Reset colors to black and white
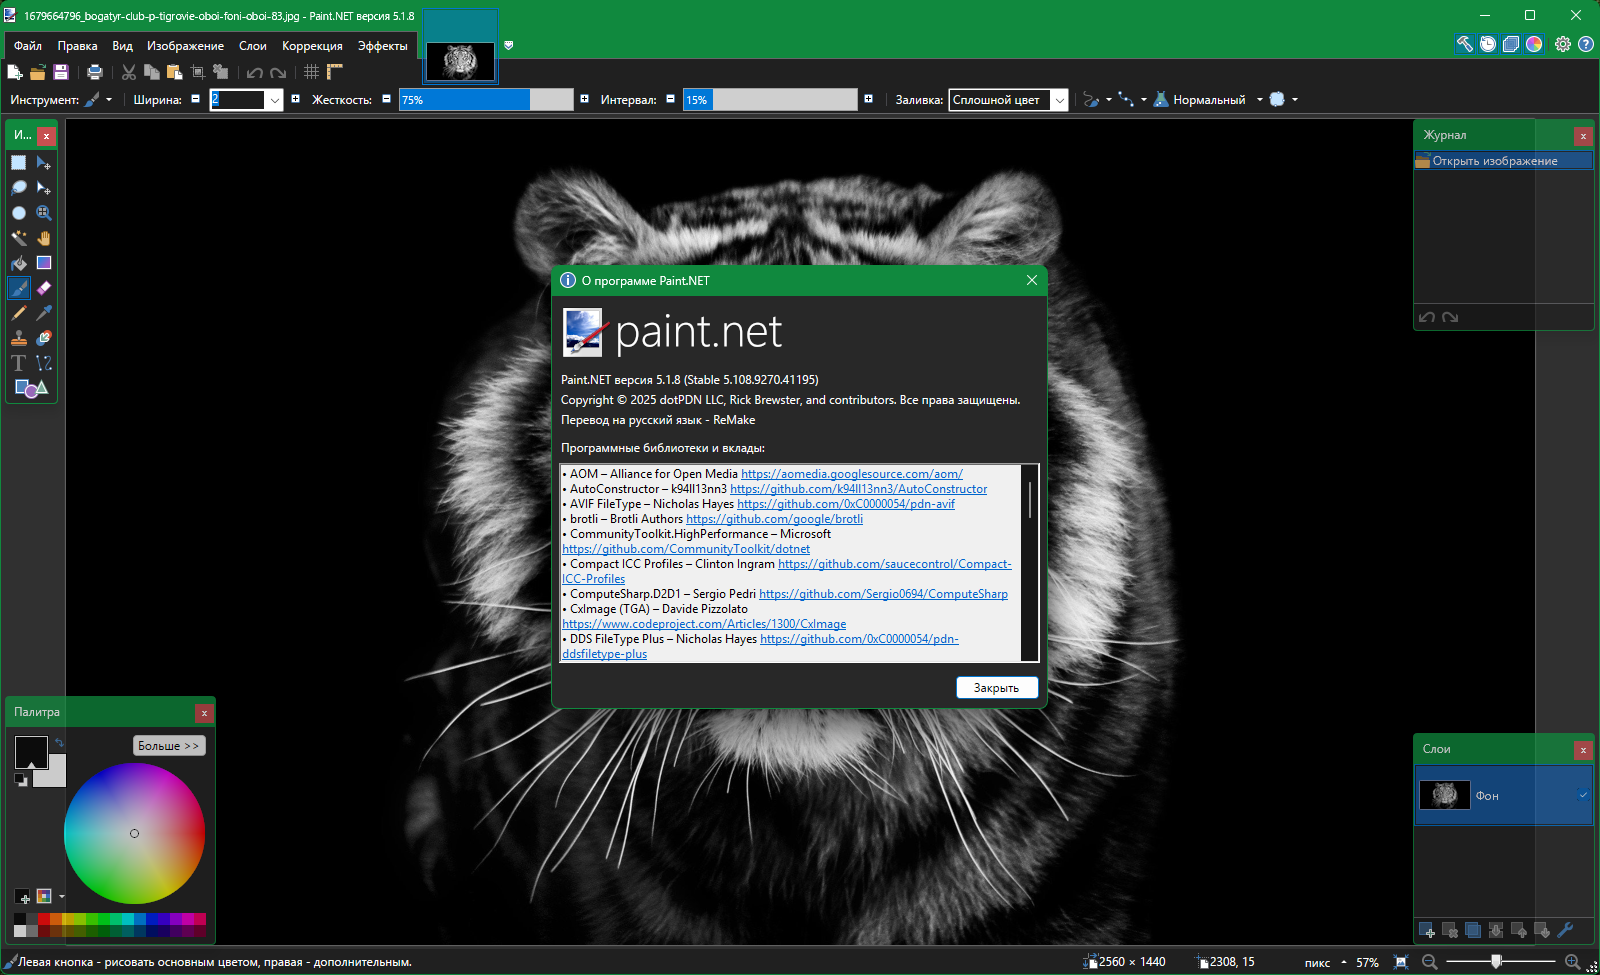This screenshot has height=975, width=1600. pyautogui.click(x=21, y=780)
